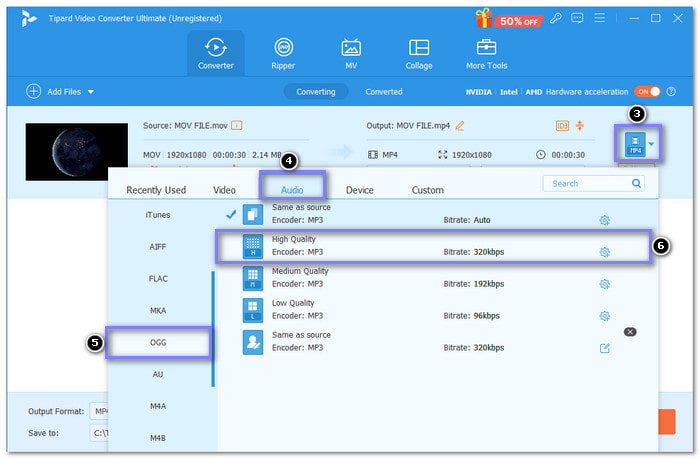Show the Converted list
This screenshot has height=459, width=700.
point(383,92)
